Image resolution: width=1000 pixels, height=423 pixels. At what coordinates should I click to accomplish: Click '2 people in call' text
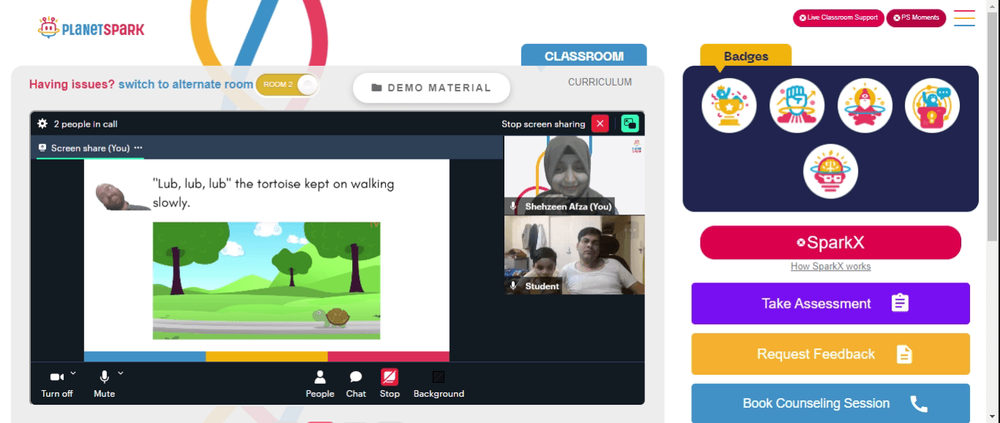point(85,124)
